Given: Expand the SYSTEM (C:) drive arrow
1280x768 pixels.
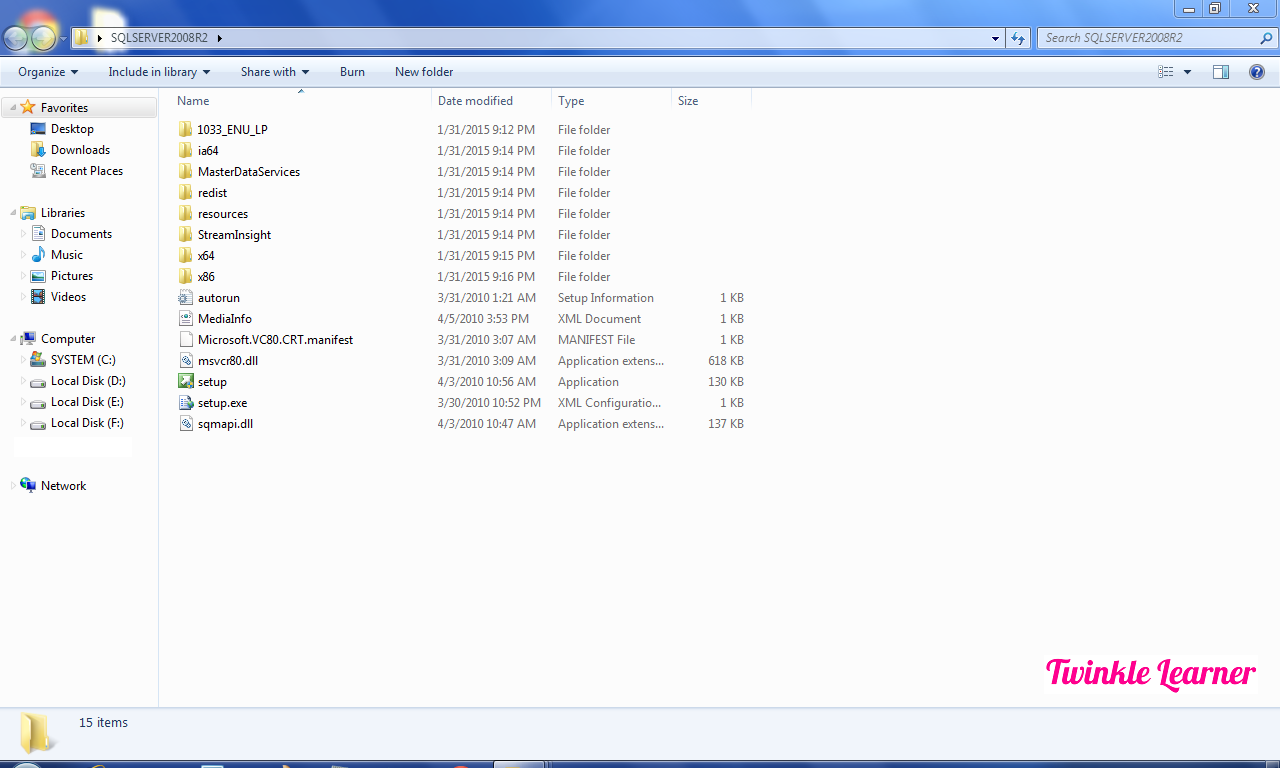Looking at the screenshot, I should [x=24, y=360].
